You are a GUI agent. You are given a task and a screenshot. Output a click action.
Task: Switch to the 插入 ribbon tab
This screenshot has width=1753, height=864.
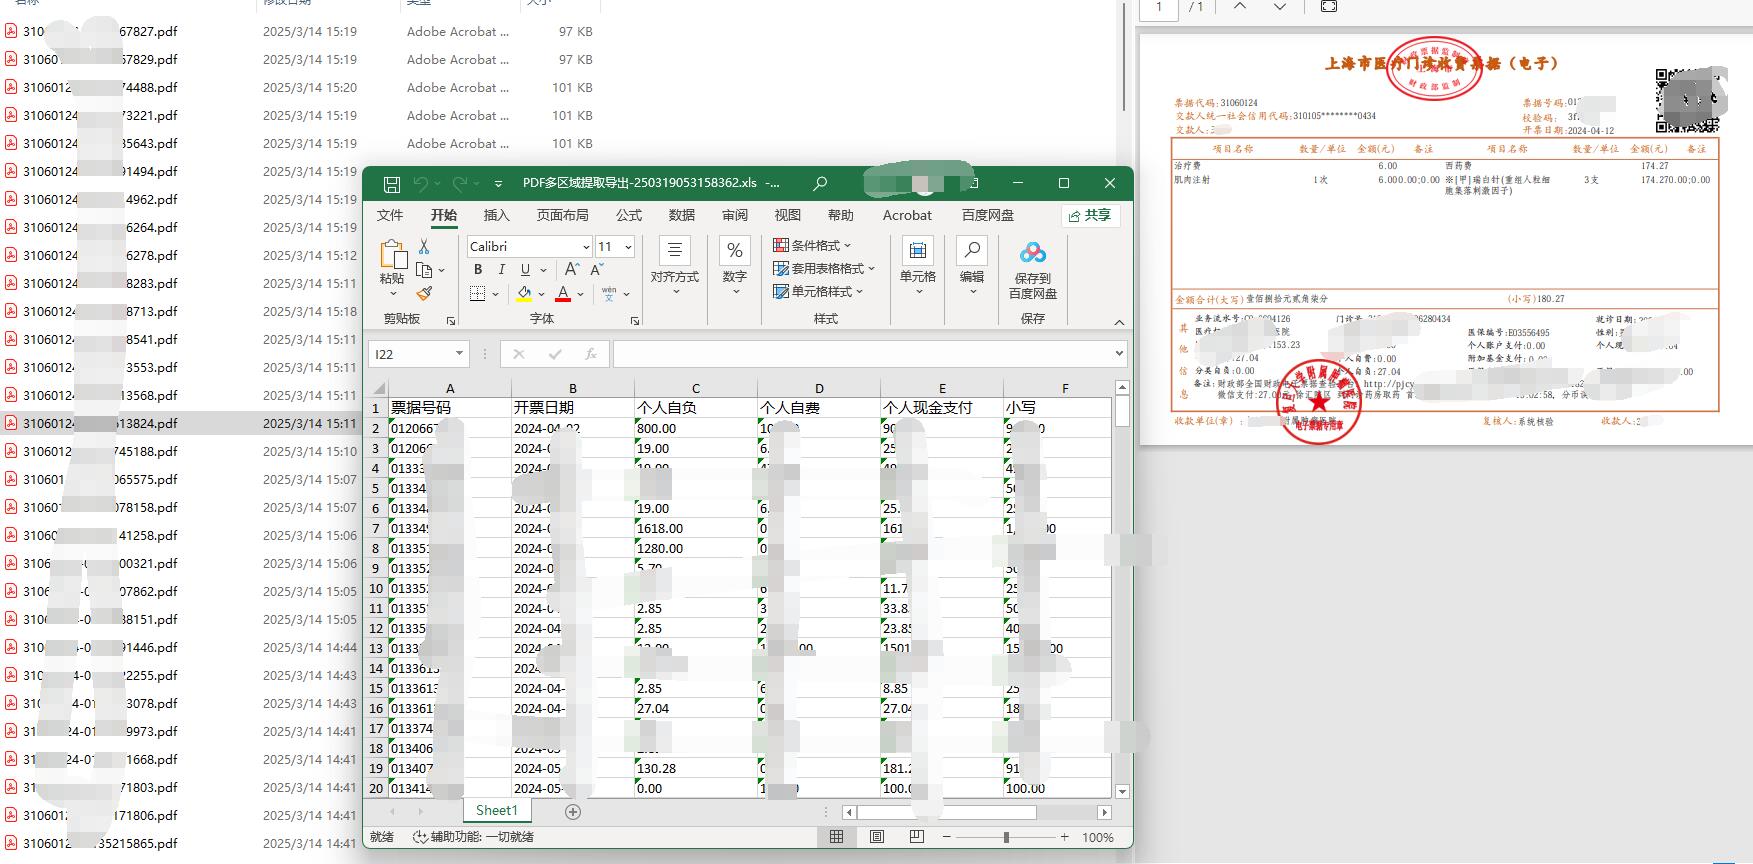(497, 215)
